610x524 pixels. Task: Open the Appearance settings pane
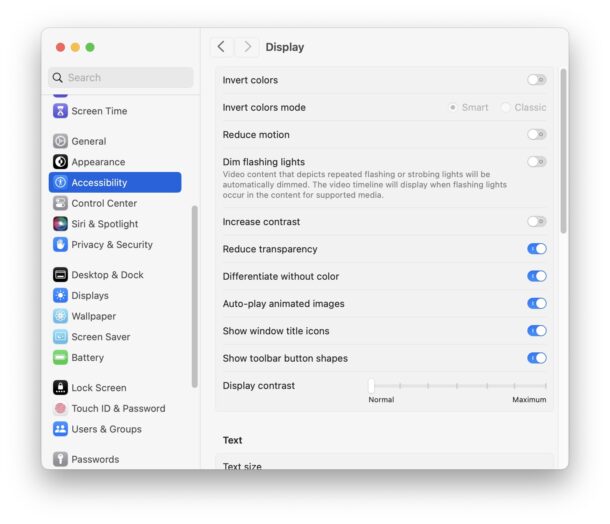tap(98, 162)
